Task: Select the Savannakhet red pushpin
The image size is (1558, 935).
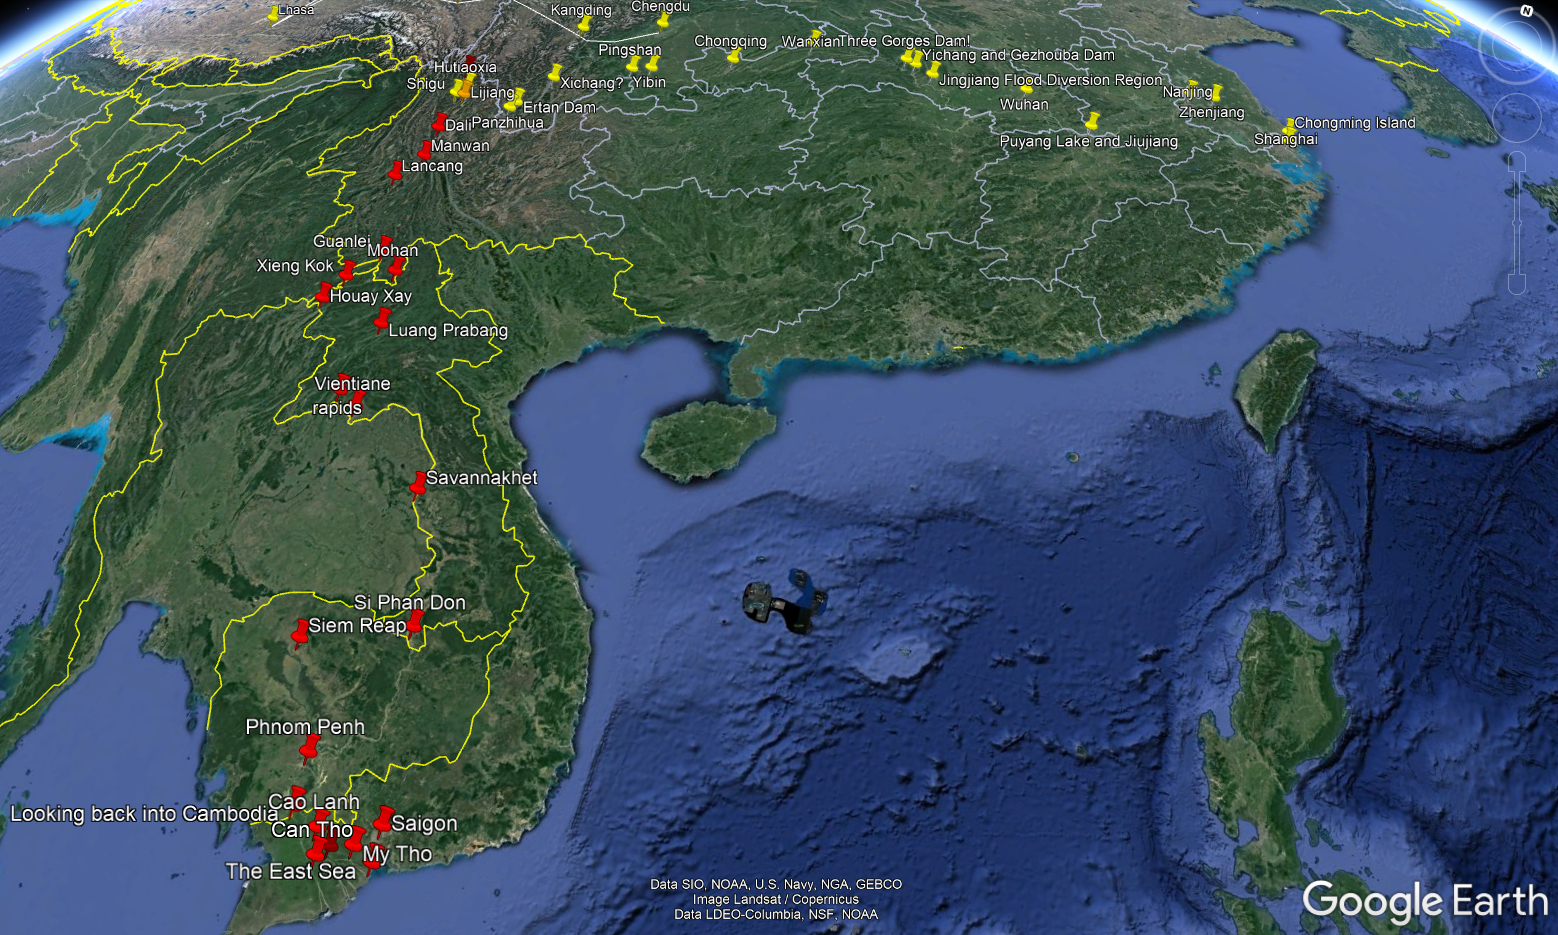Action: click(x=418, y=483)
